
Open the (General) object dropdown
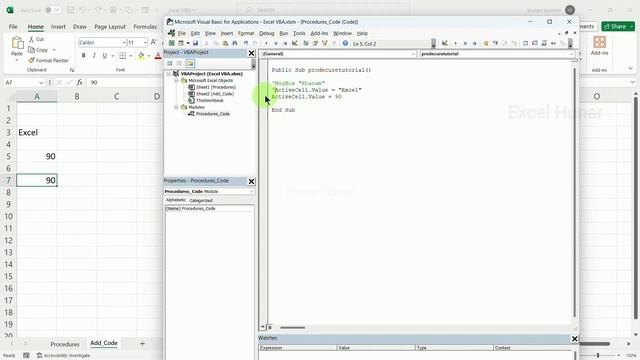(x=413, y=54)
